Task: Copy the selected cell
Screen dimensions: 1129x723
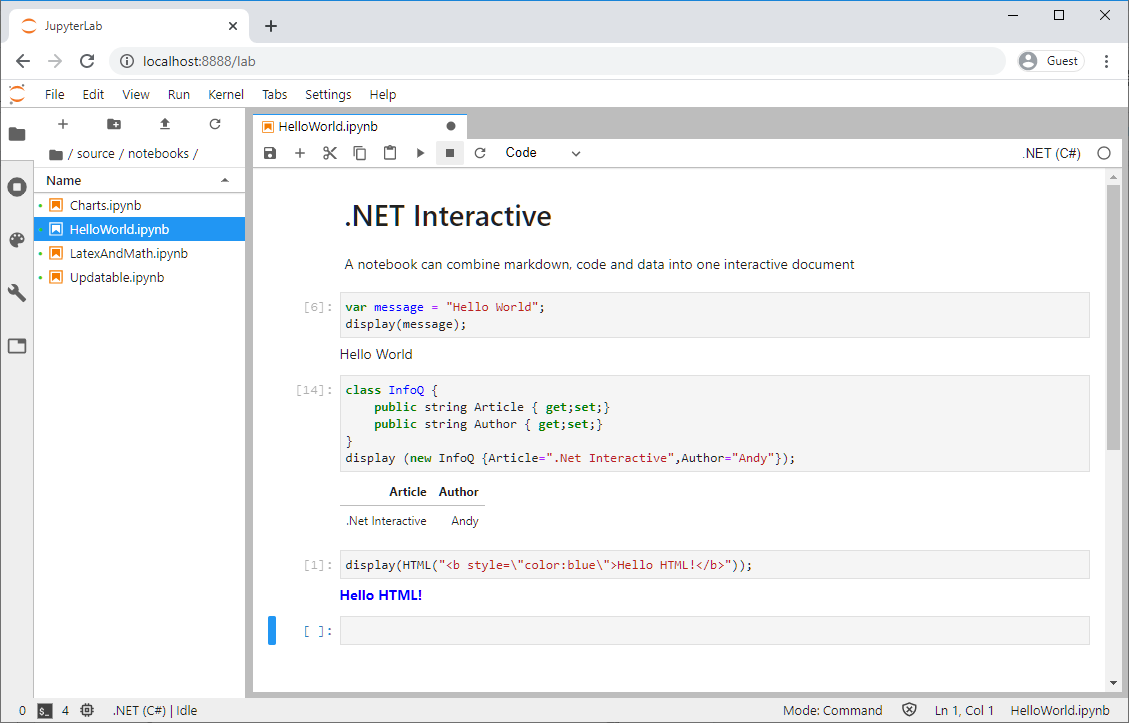Action: point(359,153)
